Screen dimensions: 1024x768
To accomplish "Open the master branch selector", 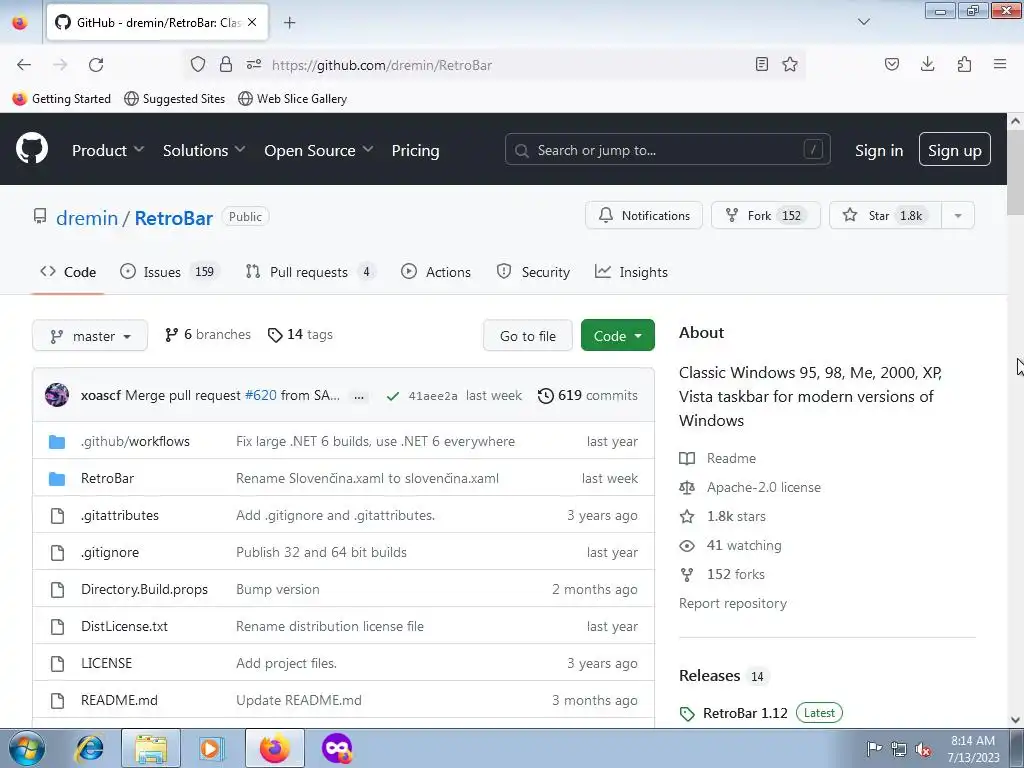I will coord(90,336).
